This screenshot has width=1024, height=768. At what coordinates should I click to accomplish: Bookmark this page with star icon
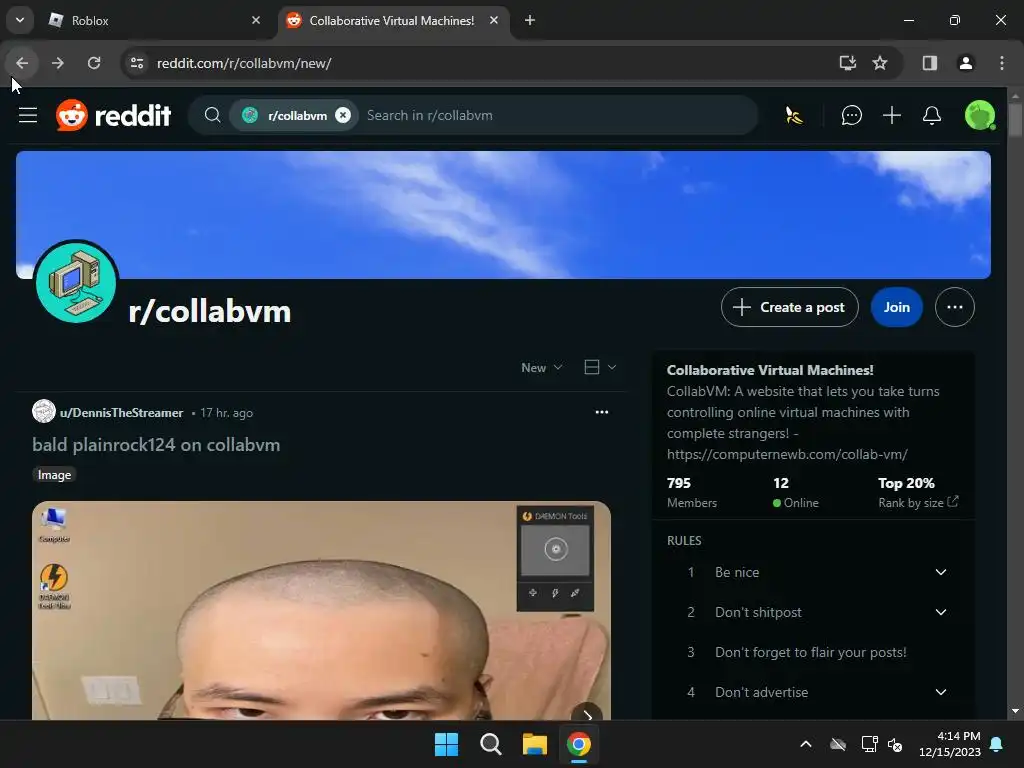(x=880, y=63)
